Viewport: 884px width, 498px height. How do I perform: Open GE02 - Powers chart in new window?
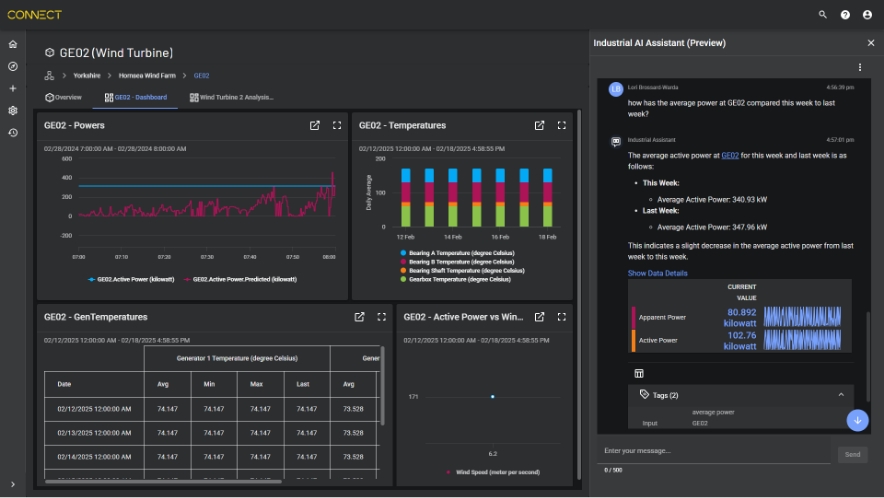pos(315,125)
